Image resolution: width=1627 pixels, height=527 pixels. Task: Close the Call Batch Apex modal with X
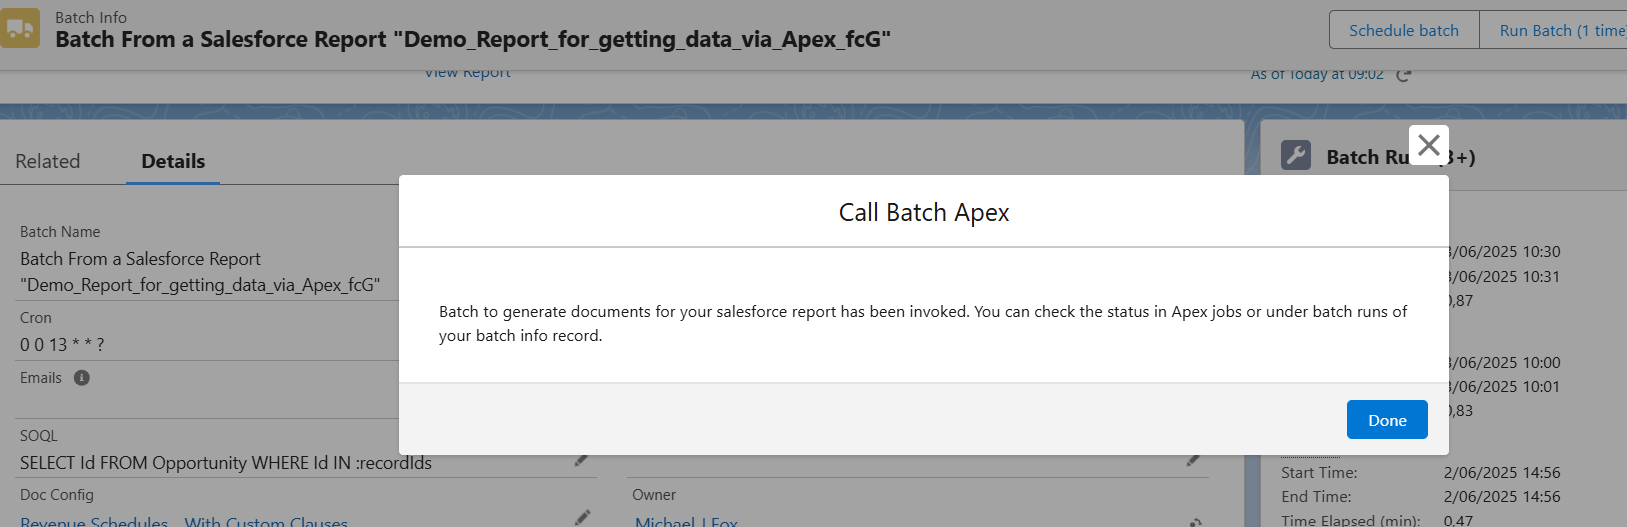[1429, 145]
